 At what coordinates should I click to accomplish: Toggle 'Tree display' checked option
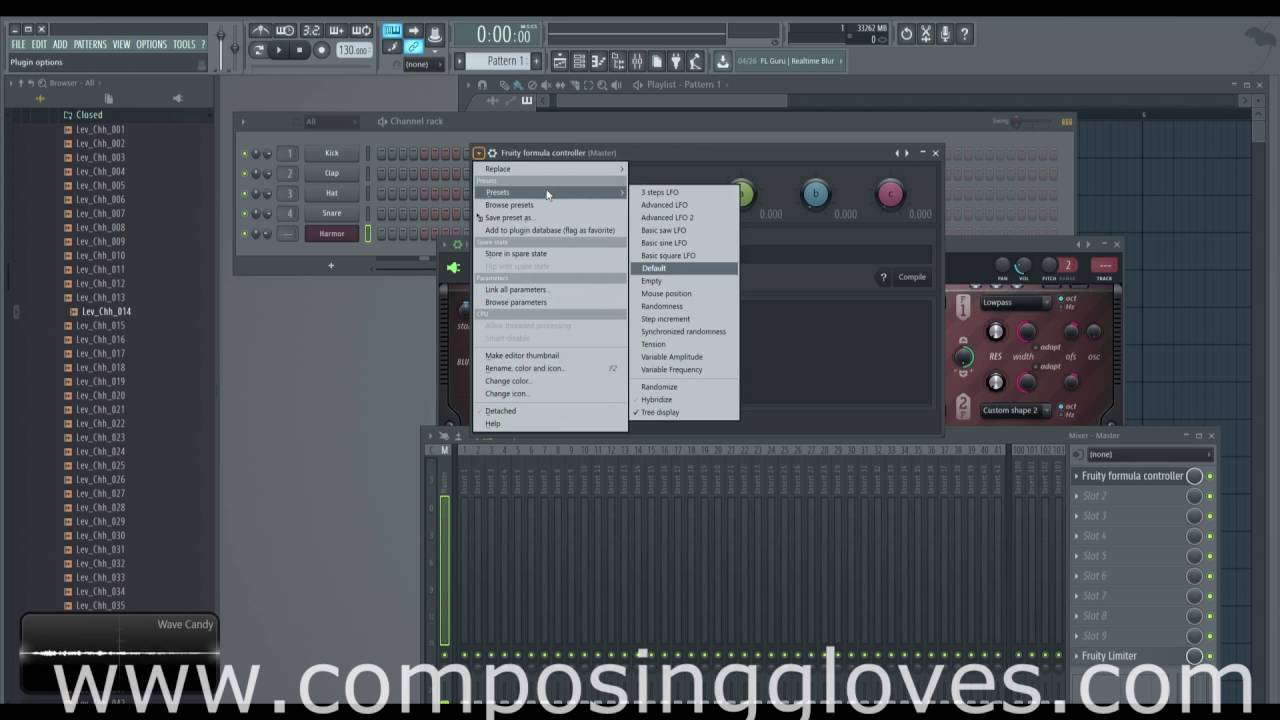point(685,412)
